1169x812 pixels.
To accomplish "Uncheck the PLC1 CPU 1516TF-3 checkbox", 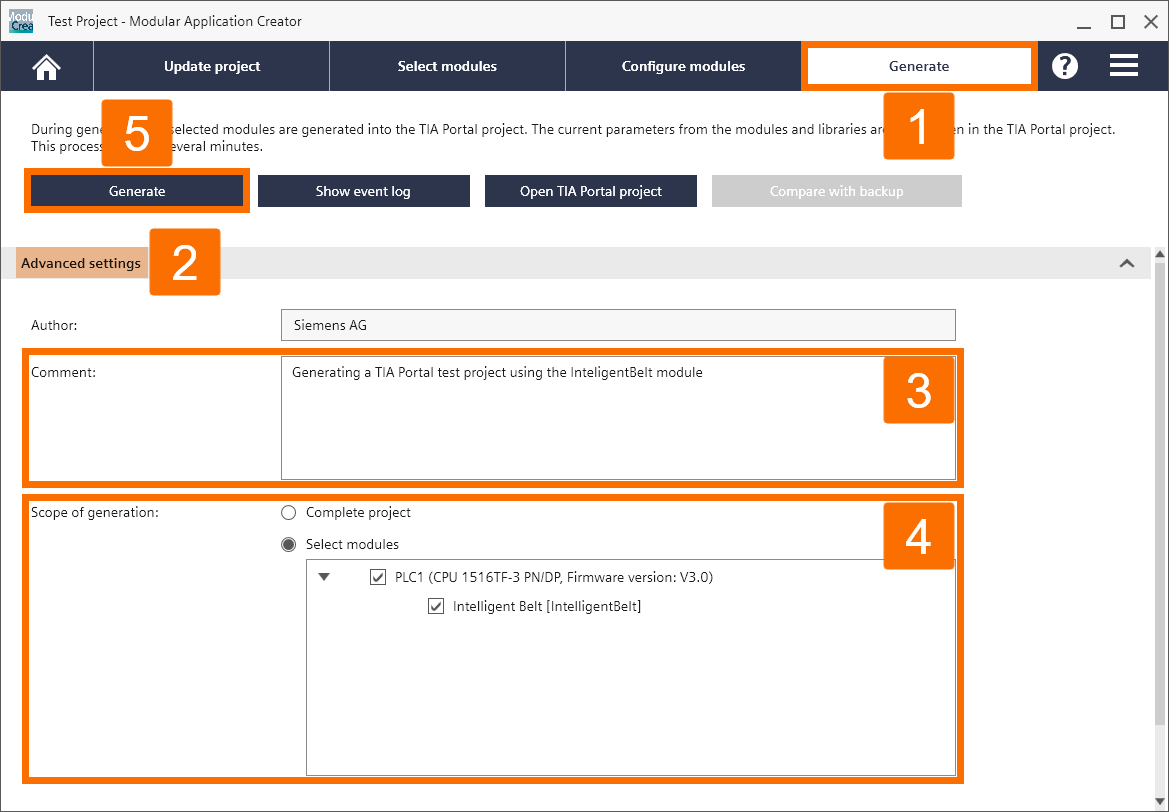I will pos(378,577).
